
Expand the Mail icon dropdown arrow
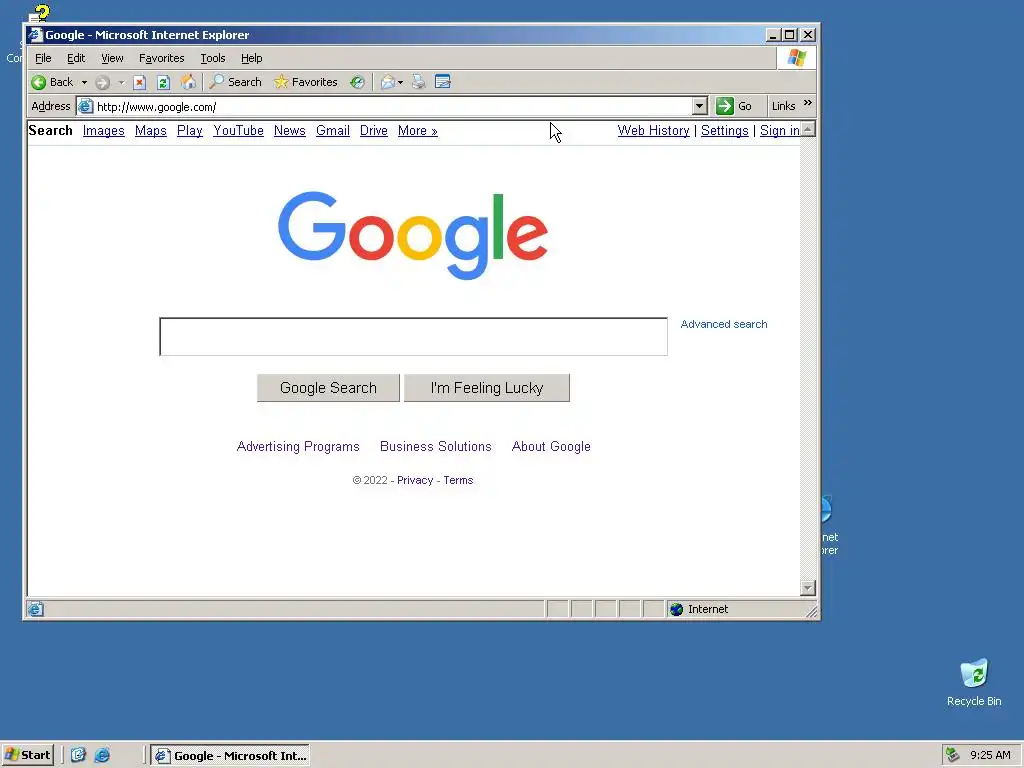click(x=400, y=82)
